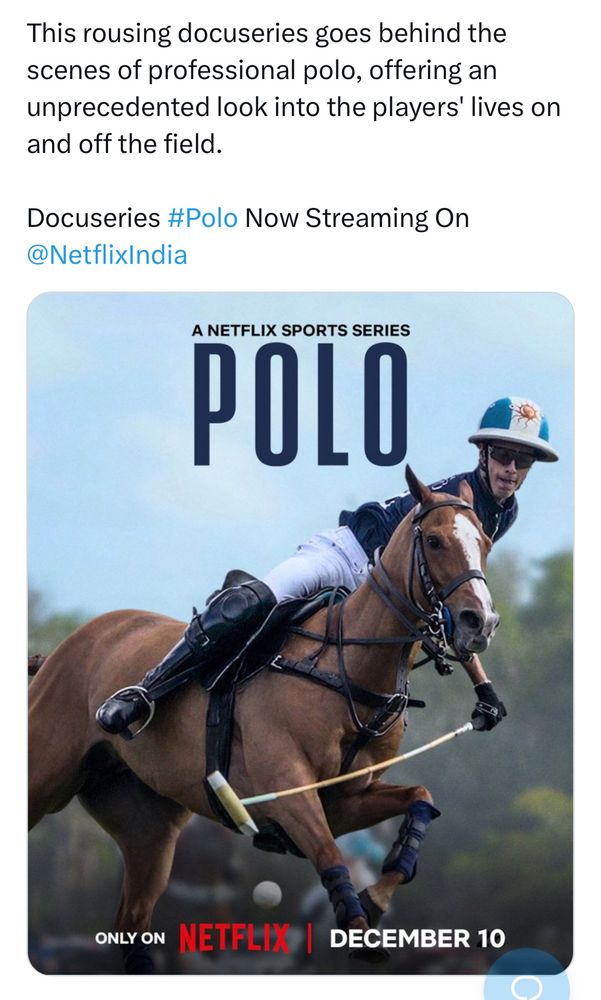Tap the "ONLY ON" text on poster
Screen dimensions: 601x1000
pos(130,938)
